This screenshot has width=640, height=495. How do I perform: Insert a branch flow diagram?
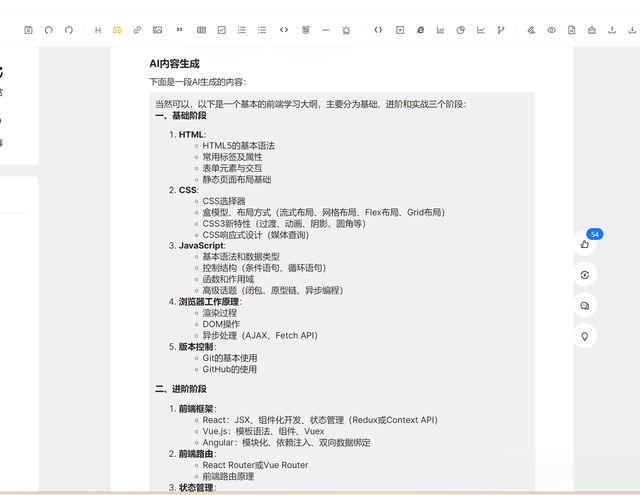(x=501, y=30)
